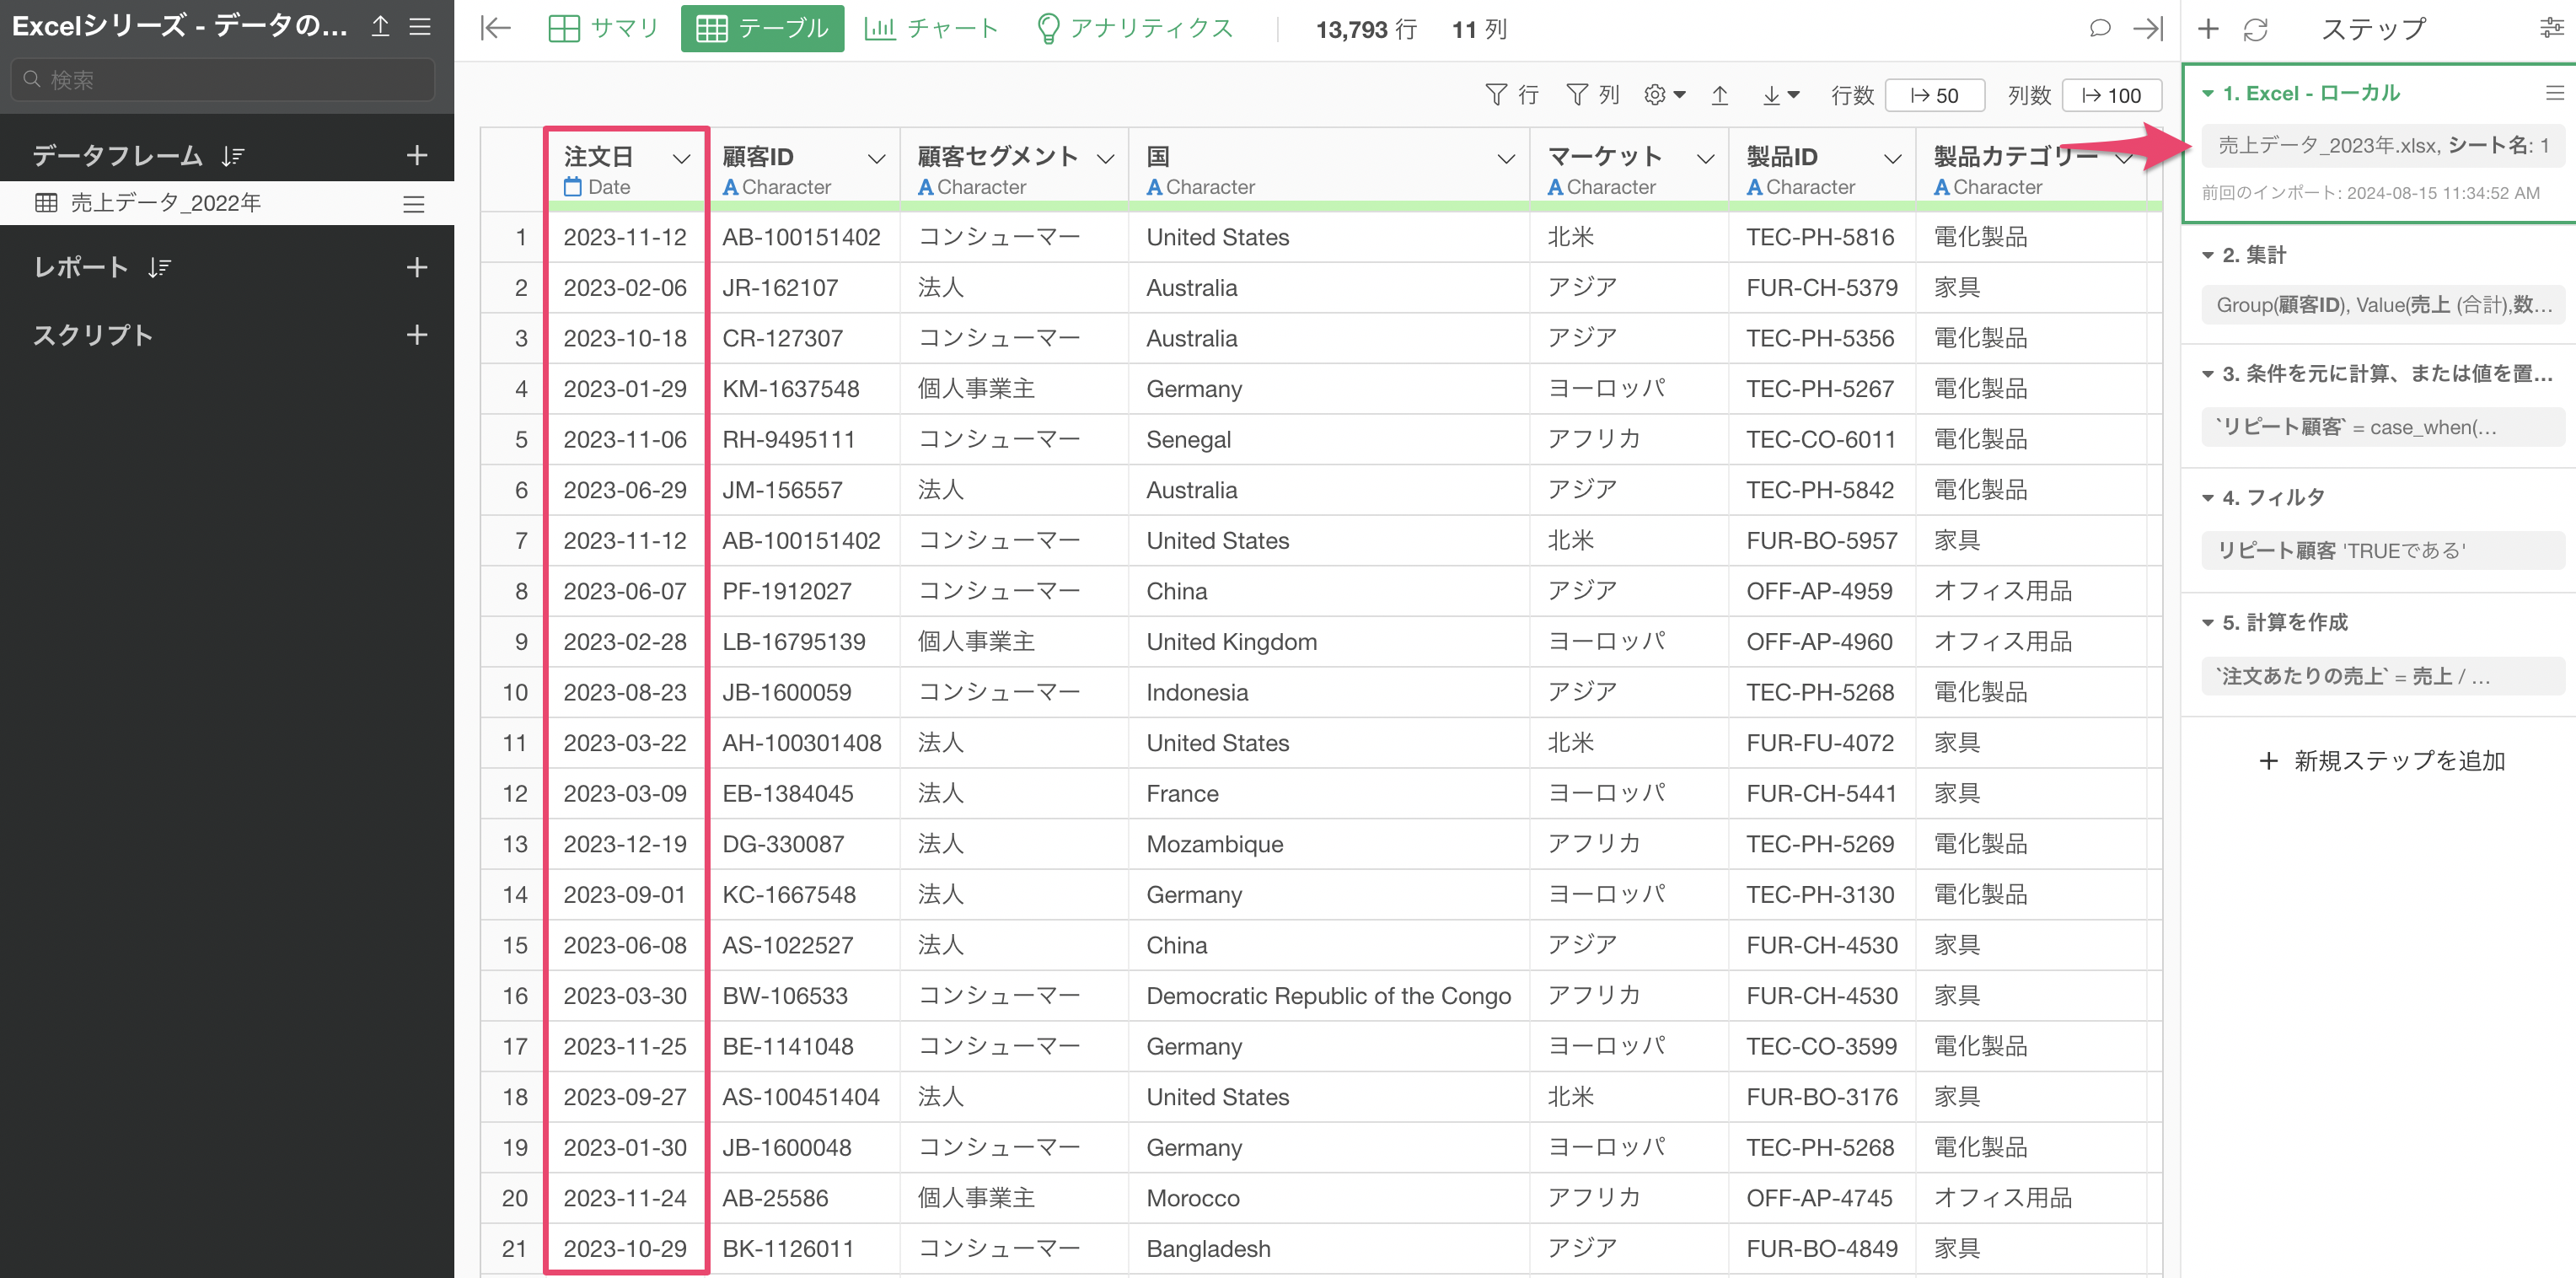Collapse step 1 Excel - ローカル
2576x1278 pixels.
coord(2207,94)
